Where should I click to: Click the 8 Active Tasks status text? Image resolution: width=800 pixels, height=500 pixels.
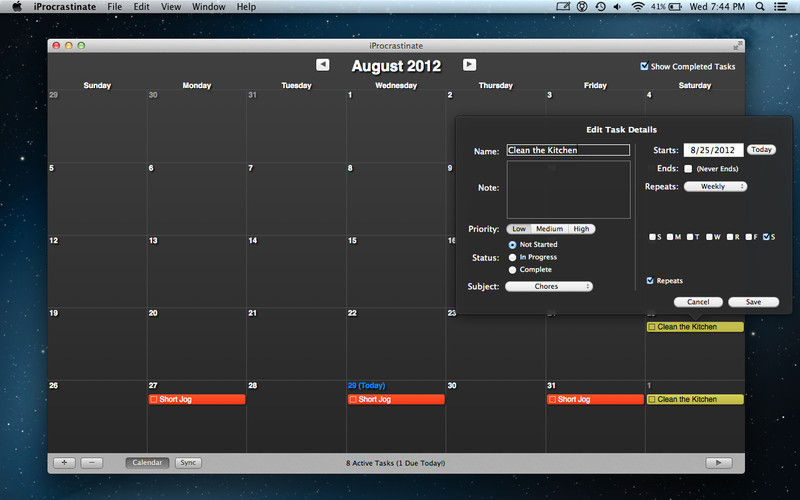395,463
